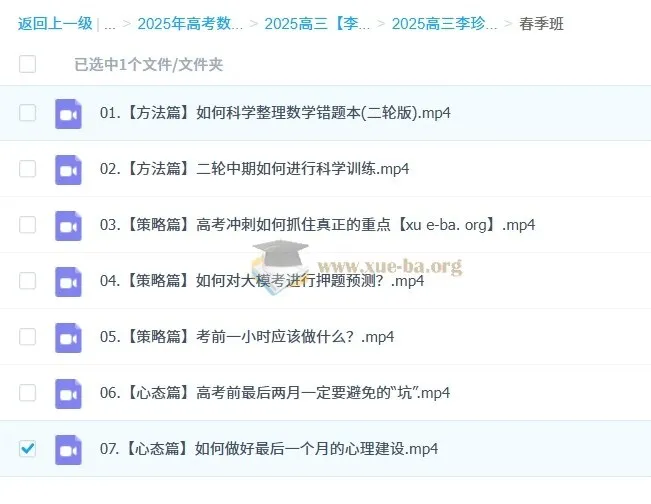651x504 pixels.
Task: Click video icon for file 06 心态篇
Action: click(68, 393)
